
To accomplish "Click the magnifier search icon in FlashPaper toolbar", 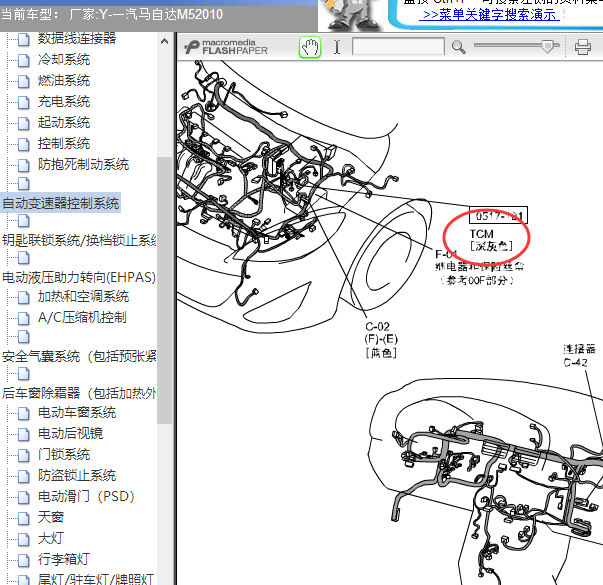I will pyautogui.click(x=458, y=47).
